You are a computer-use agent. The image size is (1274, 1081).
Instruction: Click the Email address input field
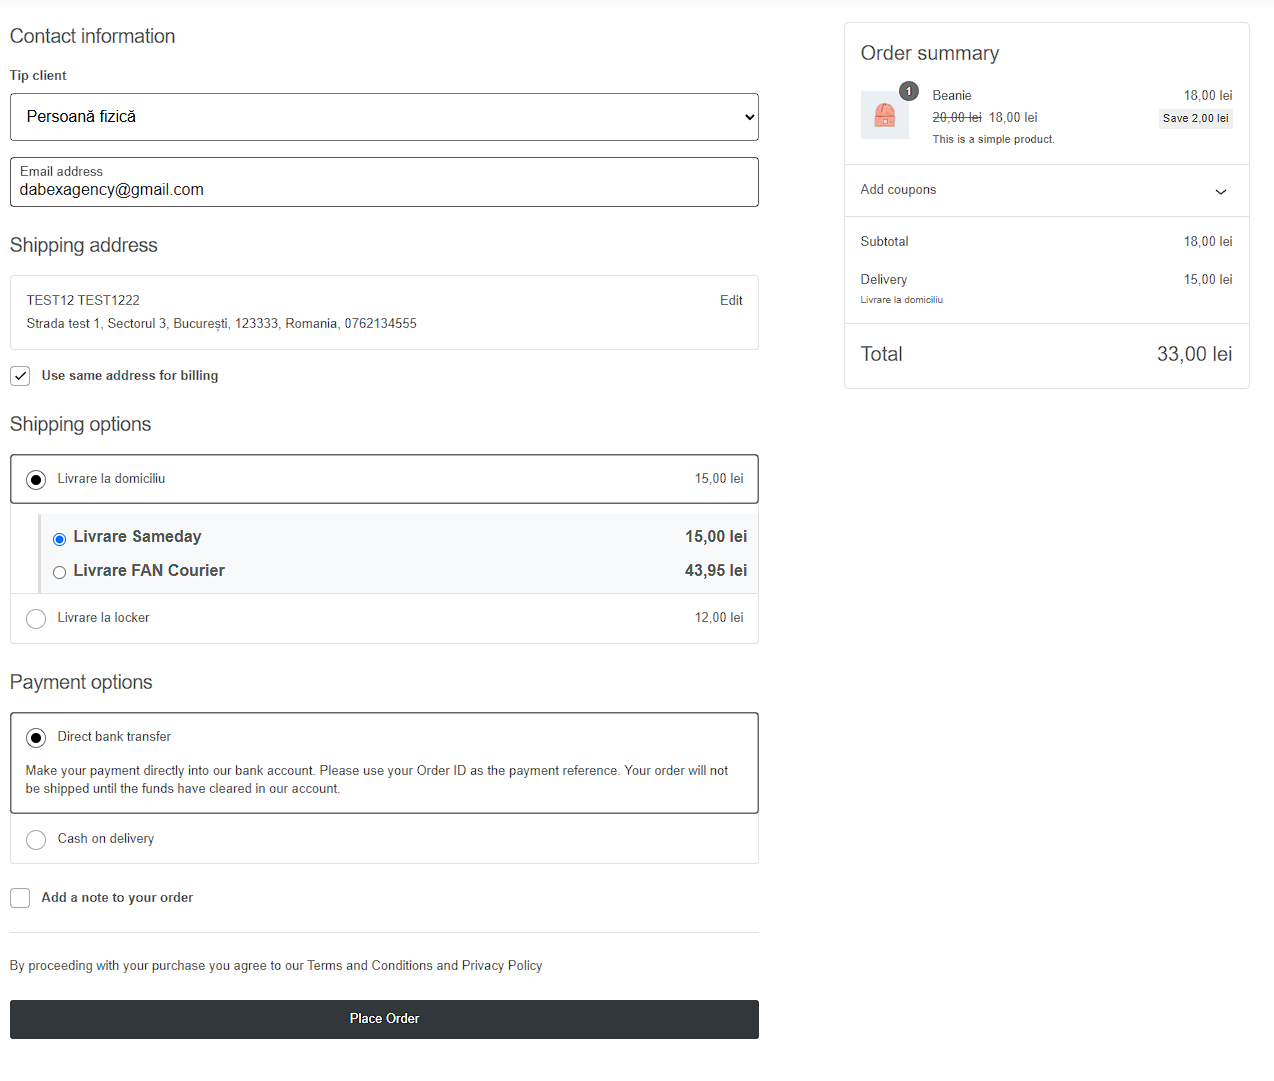384,182
